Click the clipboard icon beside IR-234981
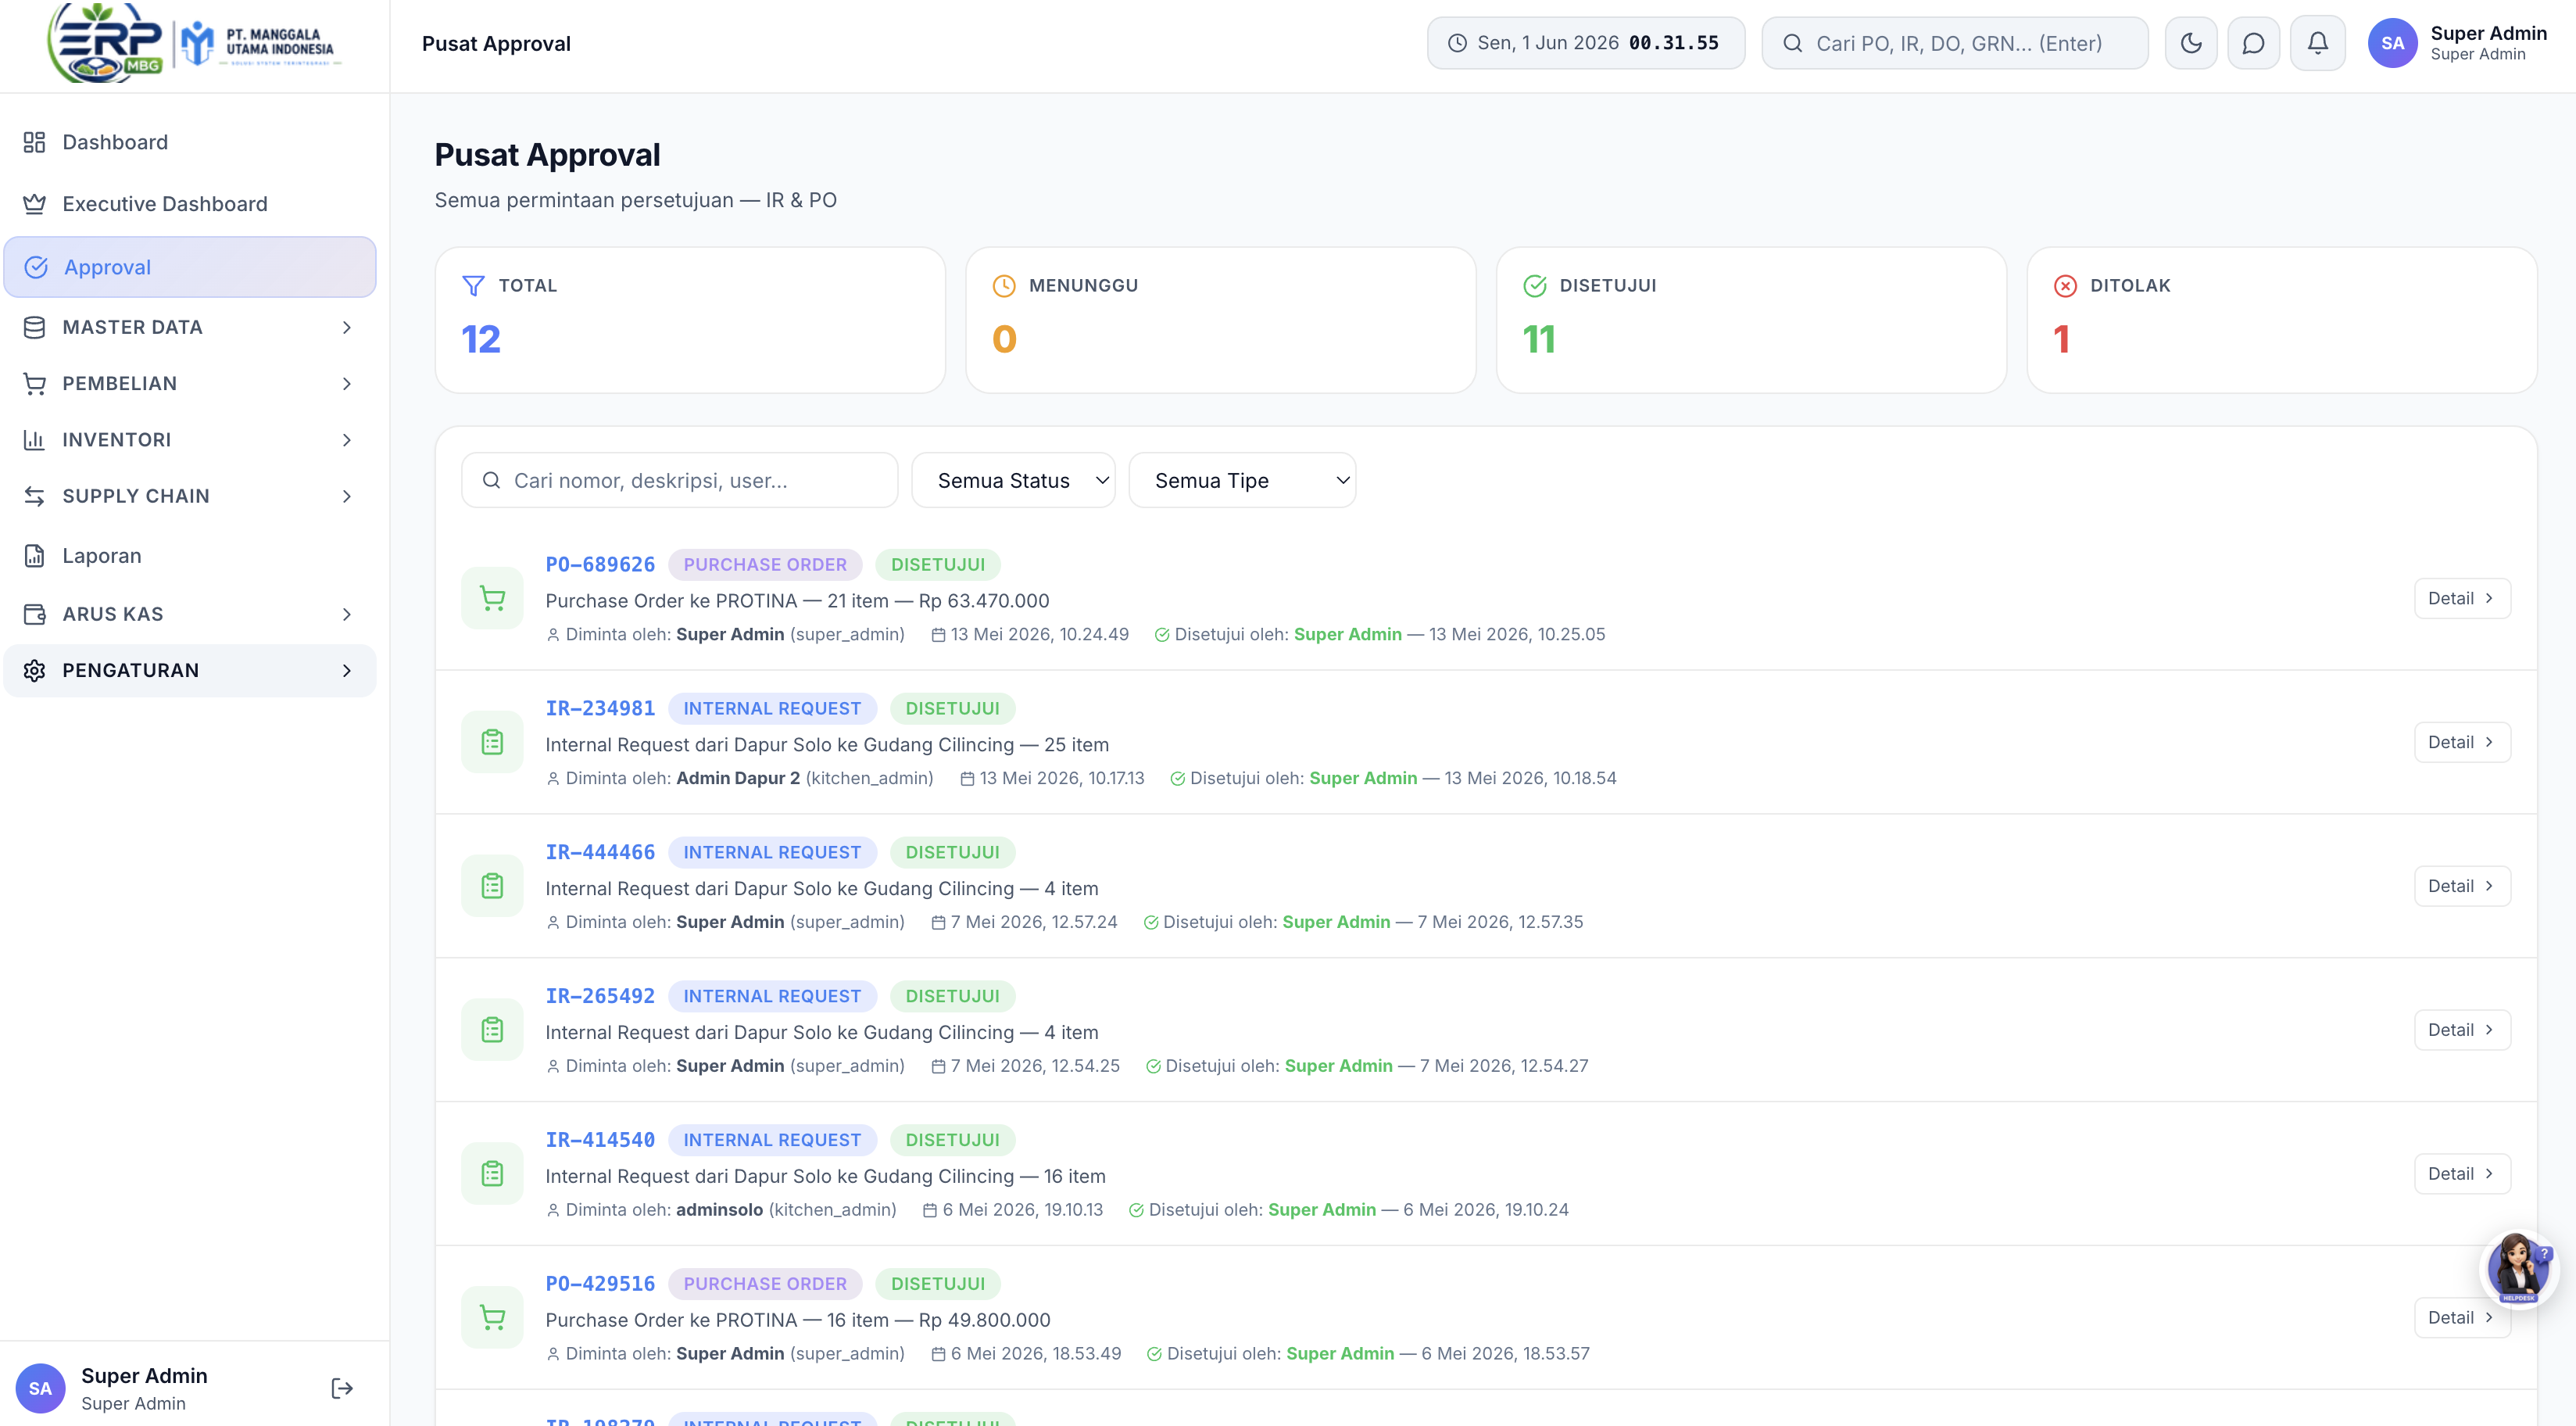2576x1426 pixels. click(x=492, y=742)
